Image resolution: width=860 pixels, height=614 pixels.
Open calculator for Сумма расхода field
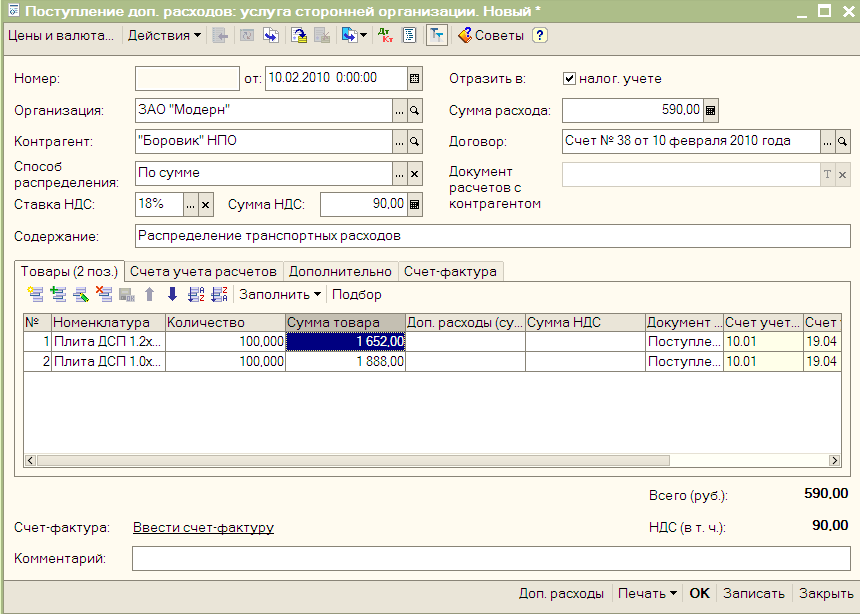(x=710, y=110)
